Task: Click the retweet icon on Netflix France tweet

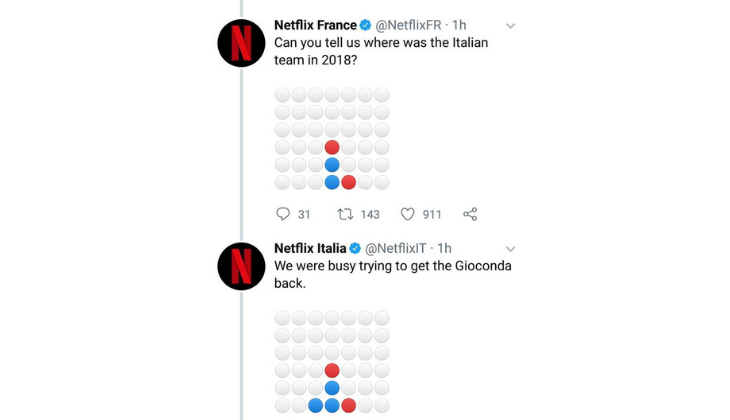Action: [x=345, y=214]
